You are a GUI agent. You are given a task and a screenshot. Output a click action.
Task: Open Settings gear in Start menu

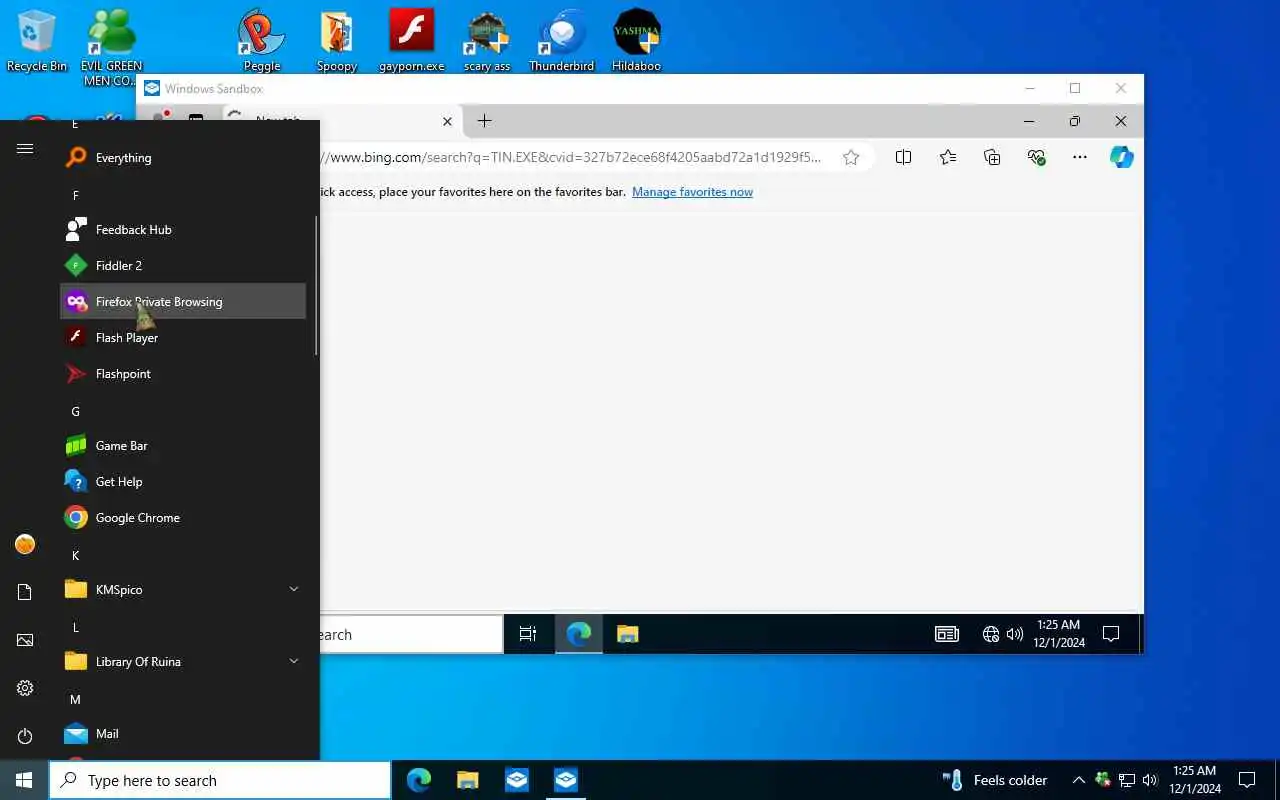pos(25,688)
